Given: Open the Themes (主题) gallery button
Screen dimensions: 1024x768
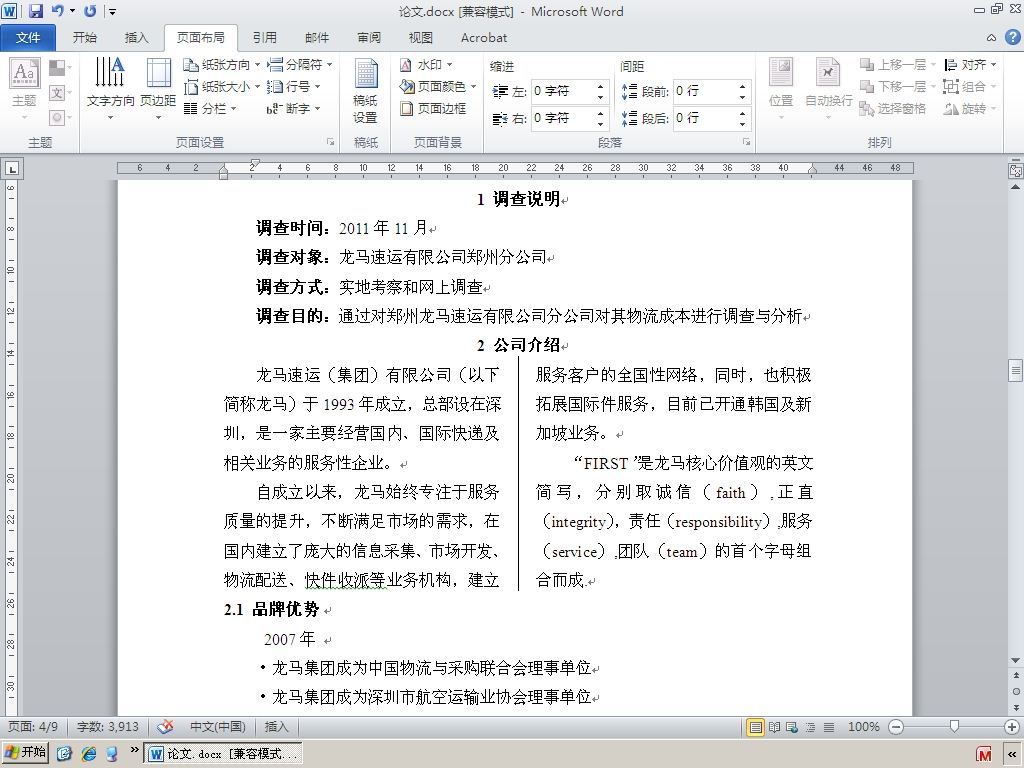Looking at the screenshot, I should tap(25, 89).
